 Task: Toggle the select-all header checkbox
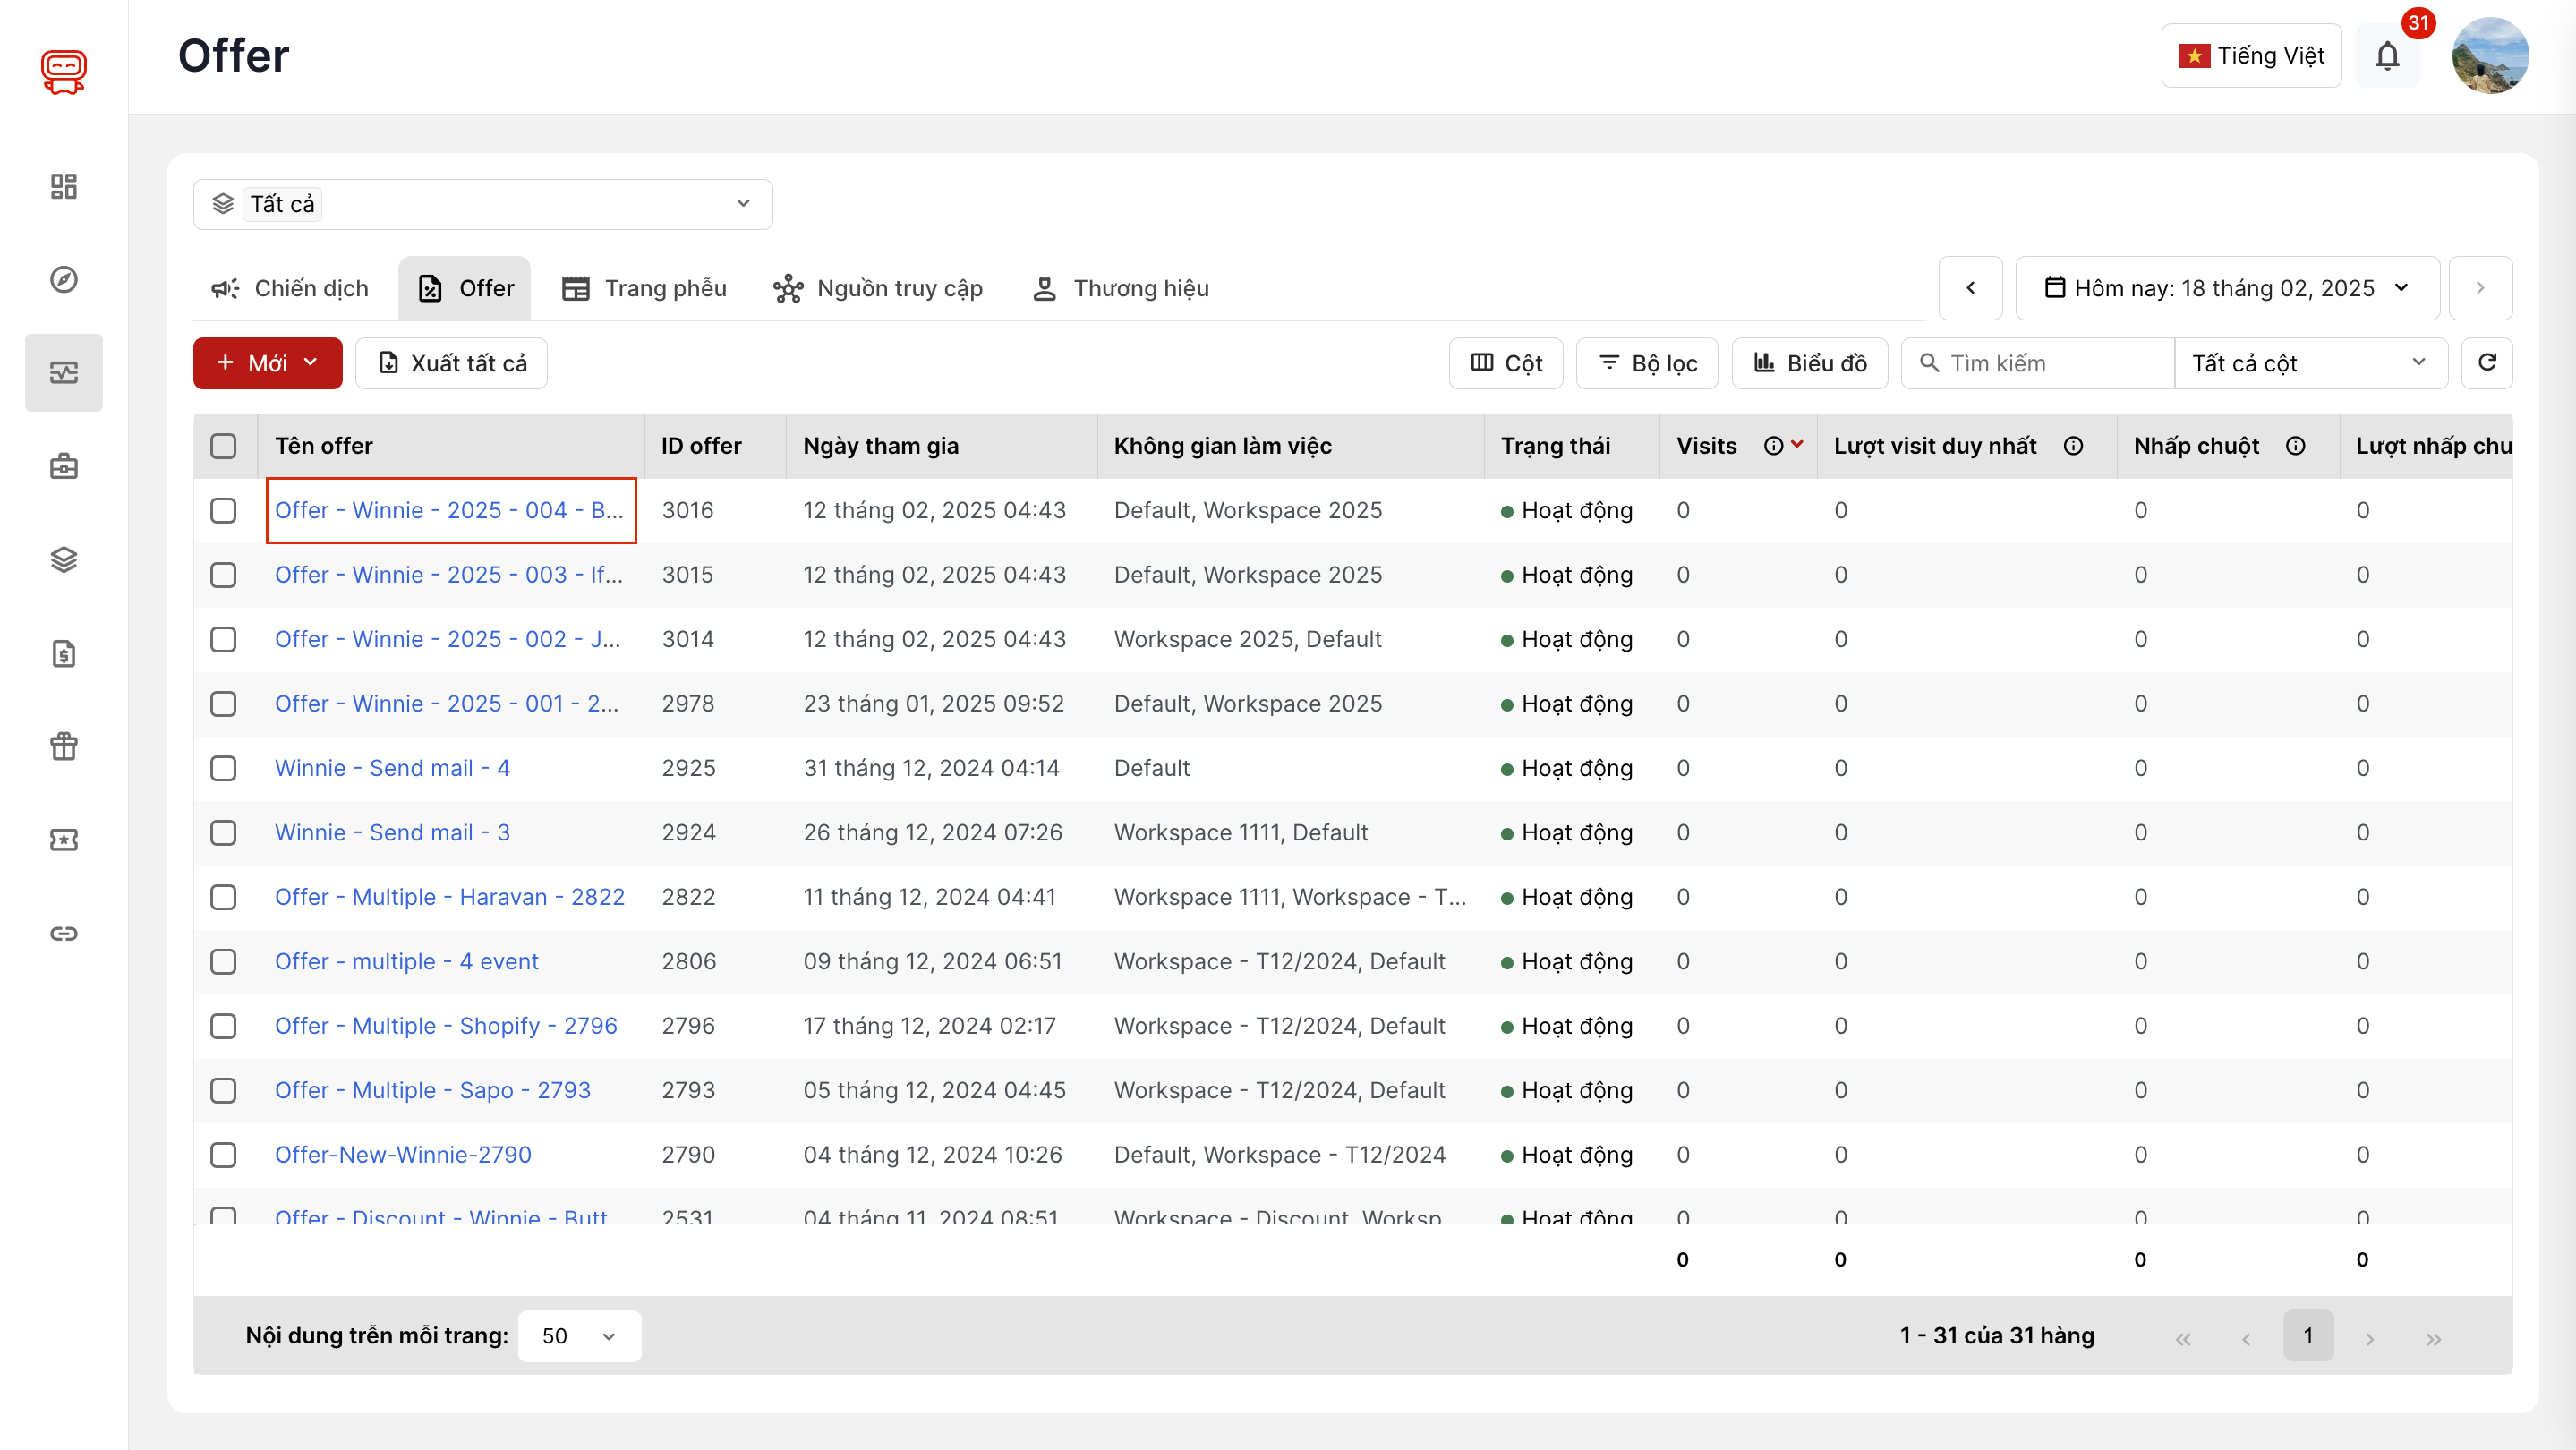pyautogui.click(x=223, y=446)
